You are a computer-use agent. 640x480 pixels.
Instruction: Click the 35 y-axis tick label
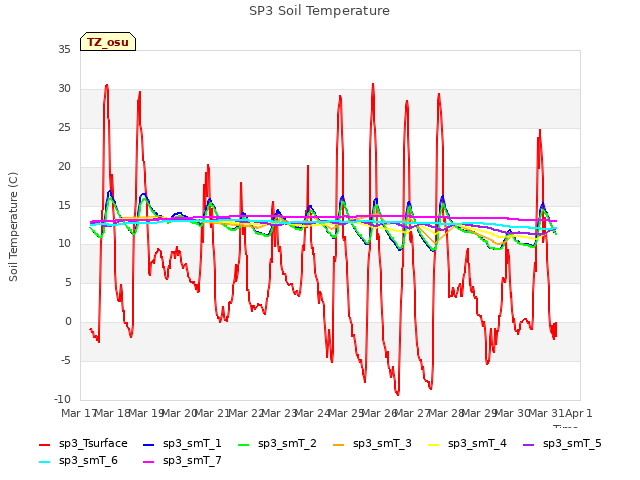pyautogui.click(x=64, y=49)
